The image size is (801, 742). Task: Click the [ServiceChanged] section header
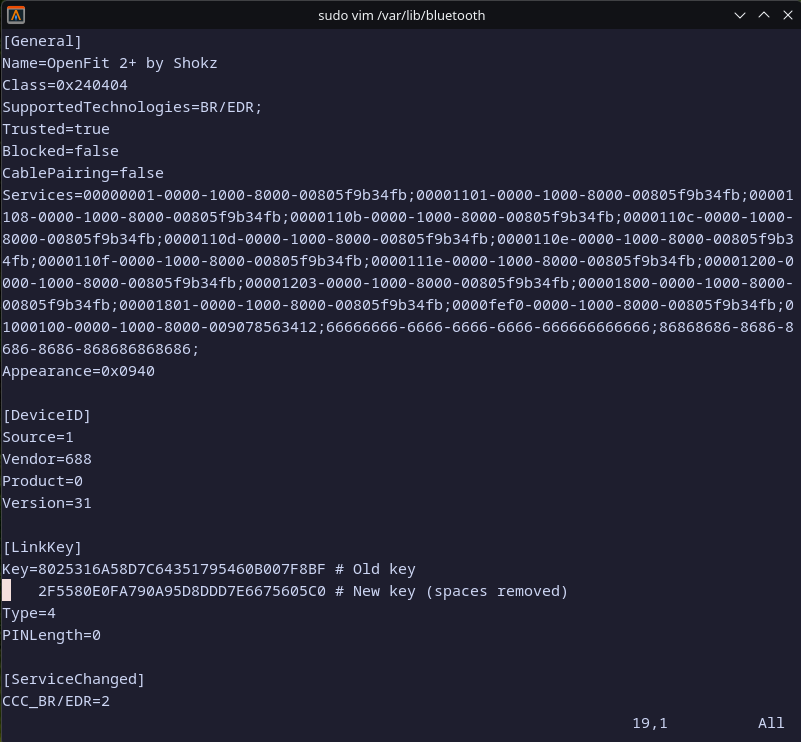(74, 679)
